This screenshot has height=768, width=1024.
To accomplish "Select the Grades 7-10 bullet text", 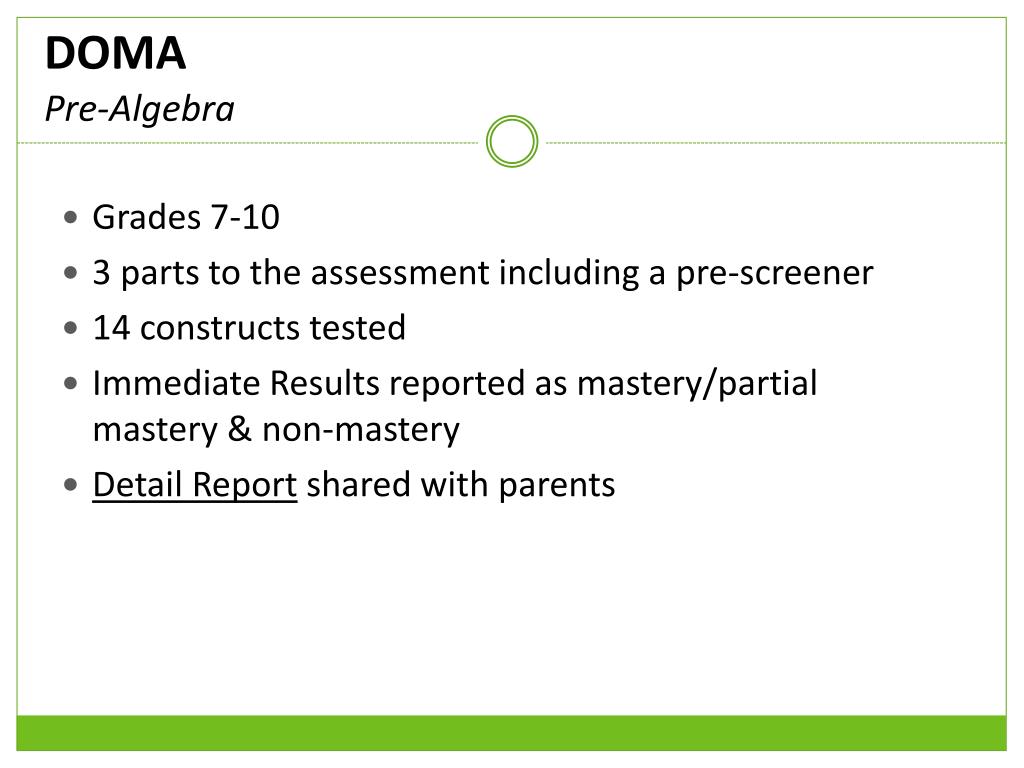I will click(186, 217).
